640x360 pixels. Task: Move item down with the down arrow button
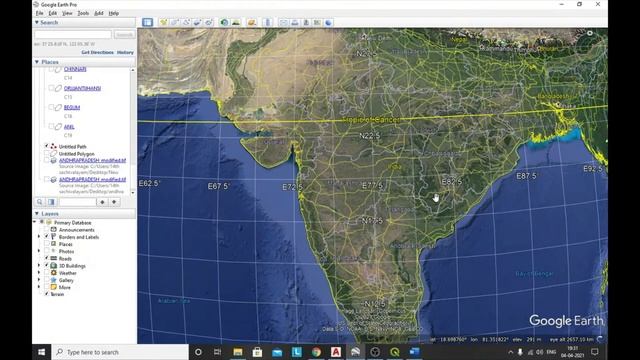point(114,202)
